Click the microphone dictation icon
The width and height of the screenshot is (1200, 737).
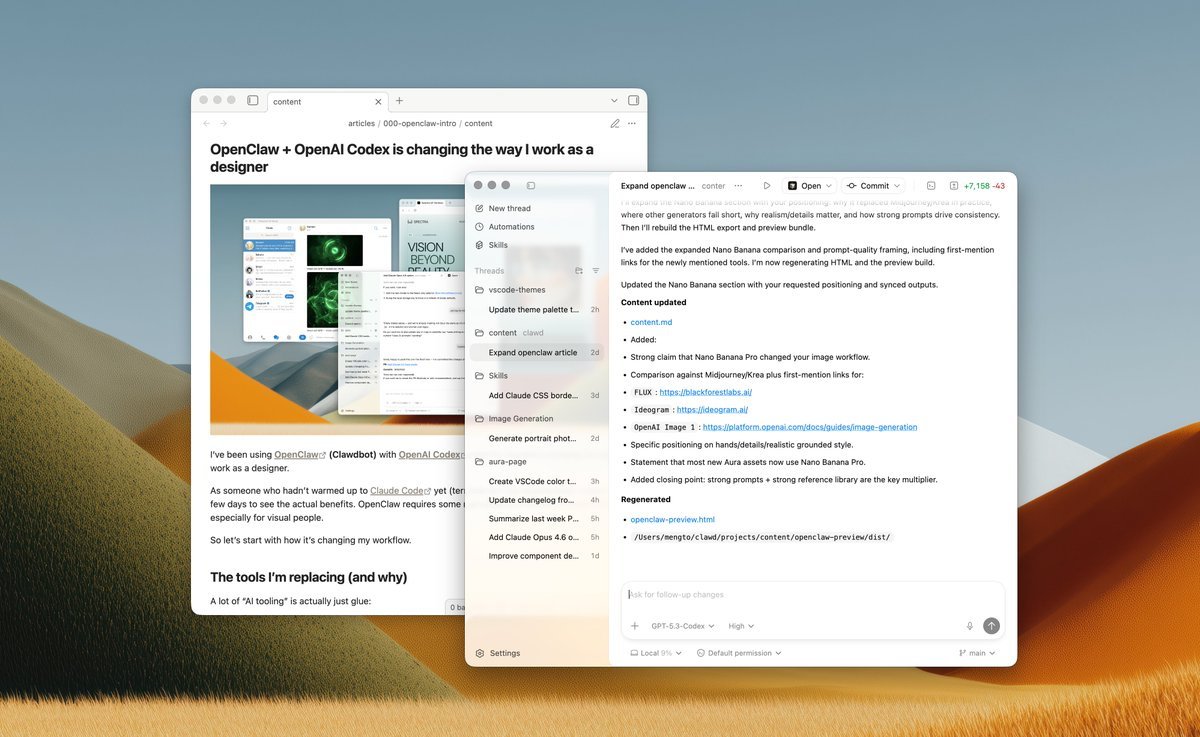(x=969, y=626)
